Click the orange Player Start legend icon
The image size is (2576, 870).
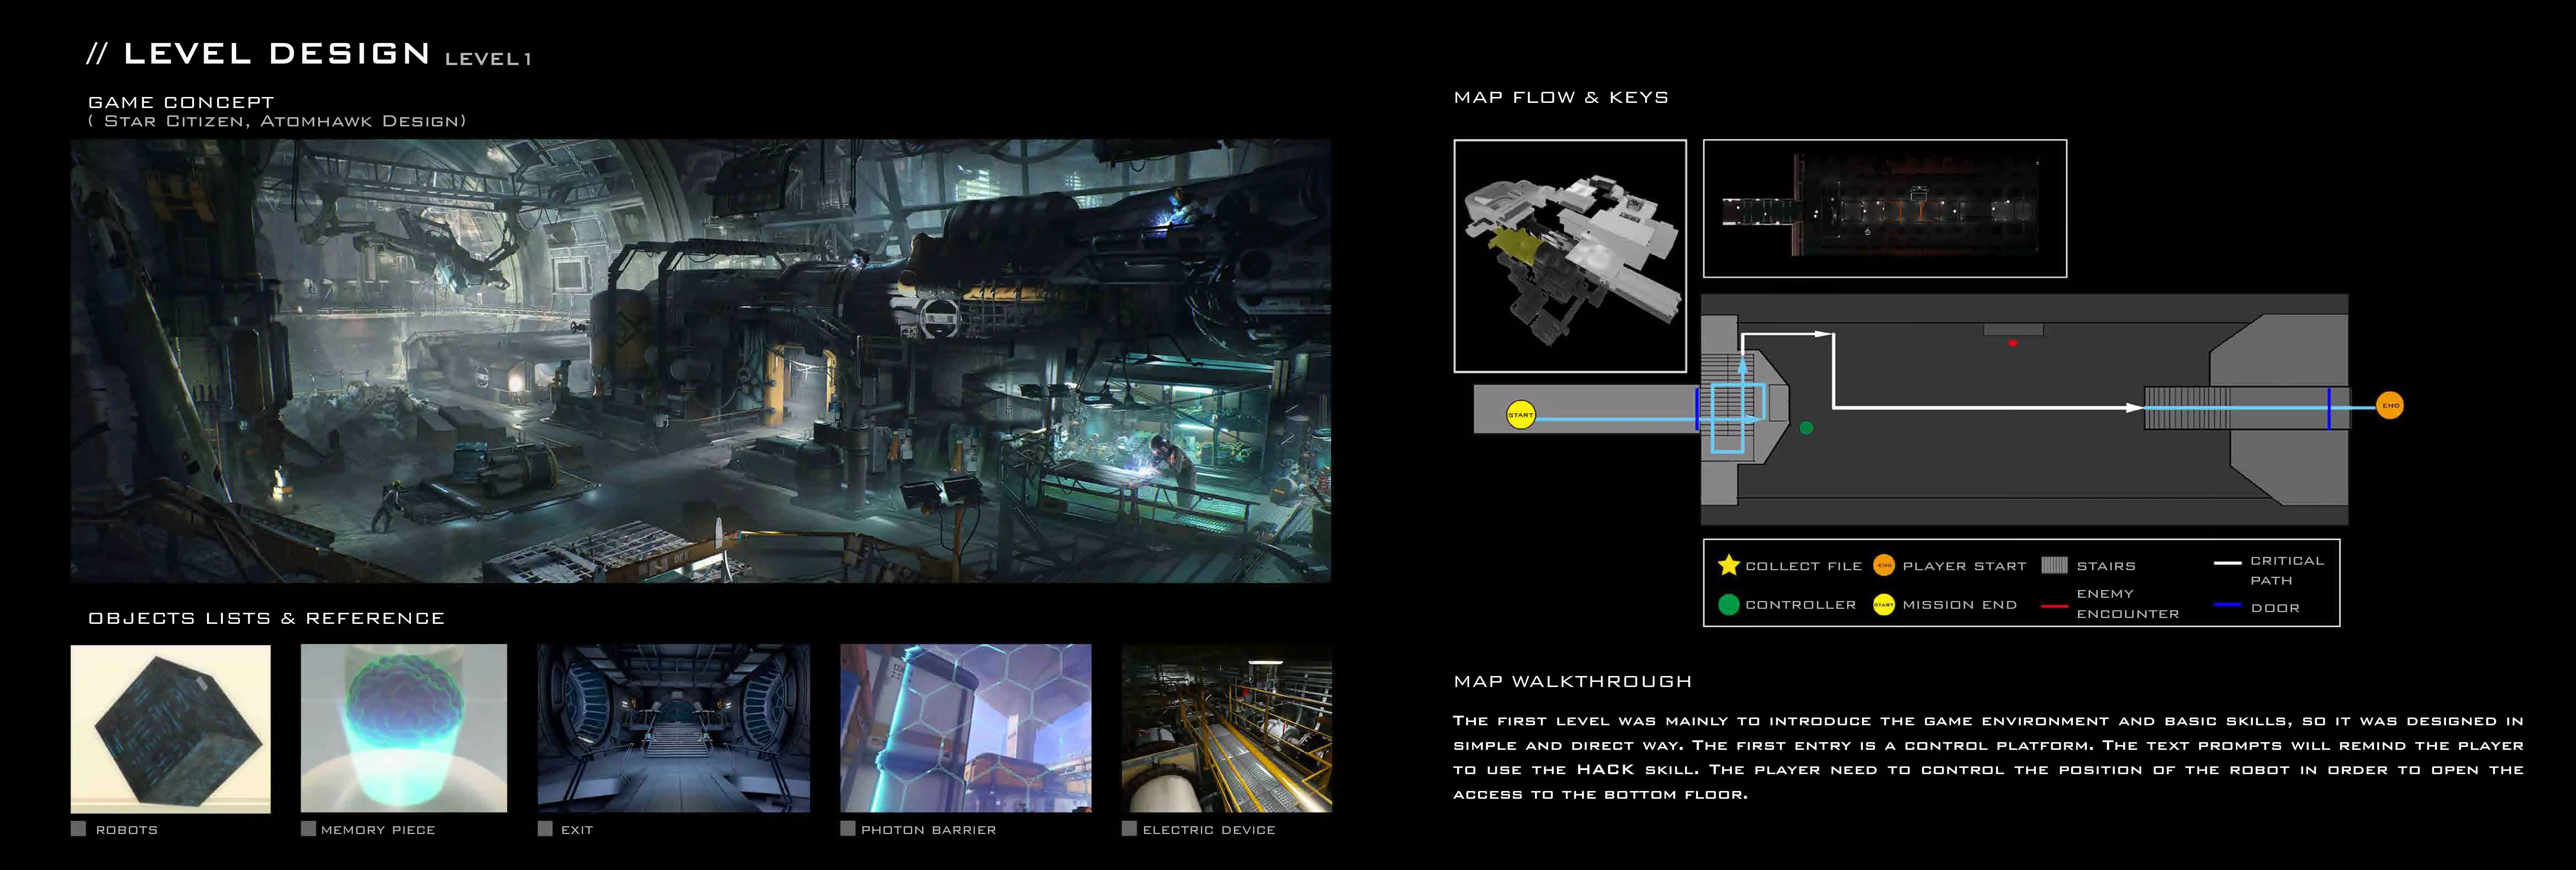pos(1884,565)
